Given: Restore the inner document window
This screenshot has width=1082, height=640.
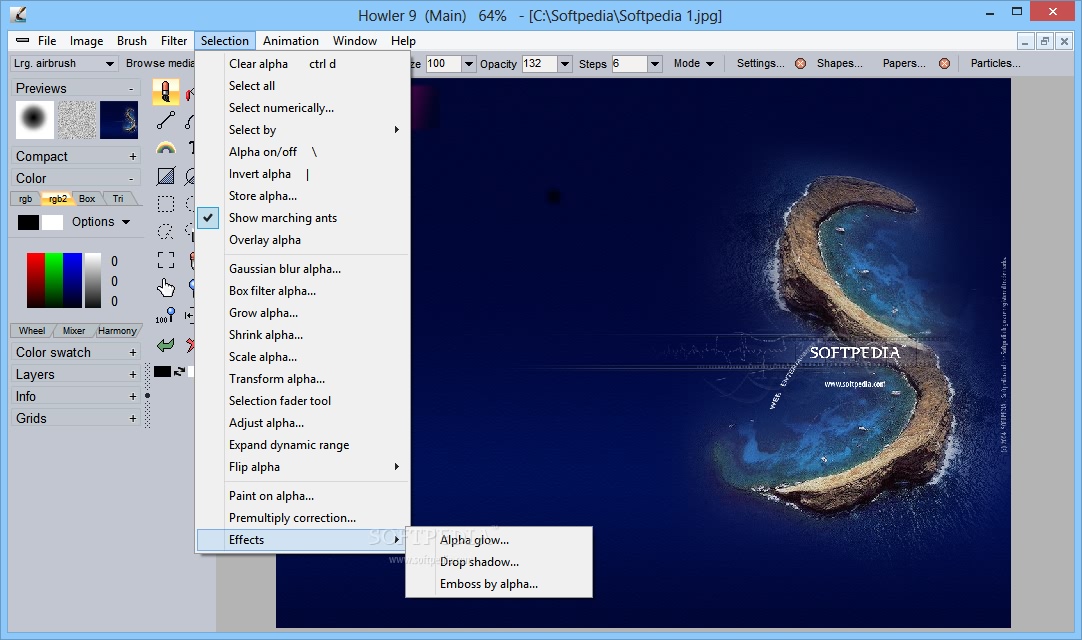Looking at the screenshot, I should (x=1045, y=41).
